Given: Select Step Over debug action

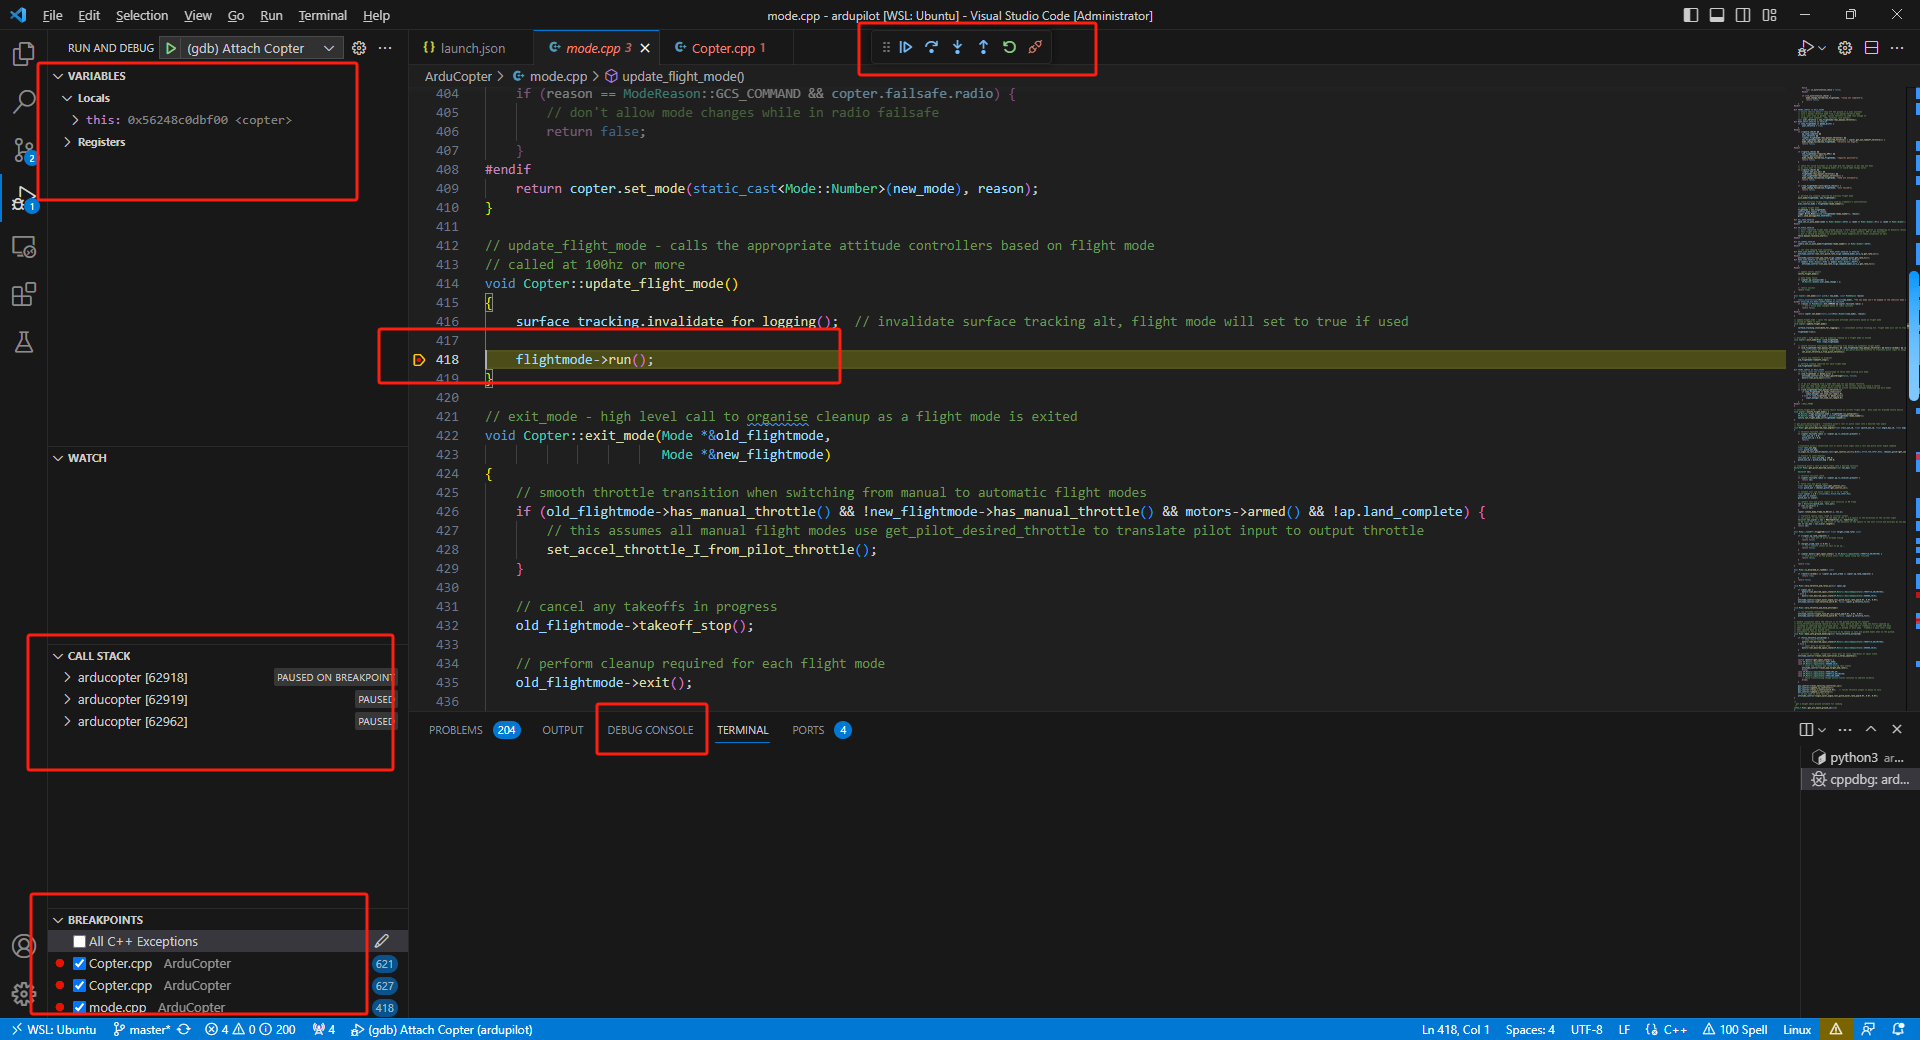Looking at the screenshot, I should click(931, 47).
